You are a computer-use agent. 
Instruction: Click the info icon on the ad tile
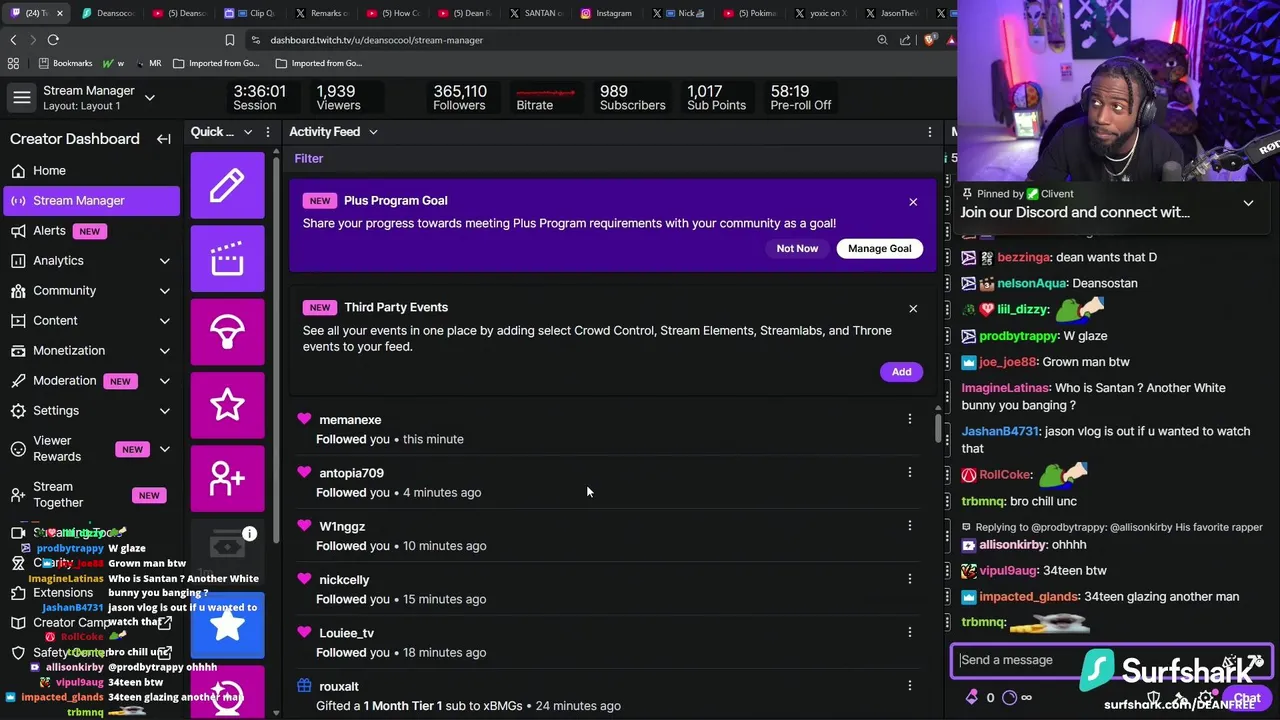[249, 534]
